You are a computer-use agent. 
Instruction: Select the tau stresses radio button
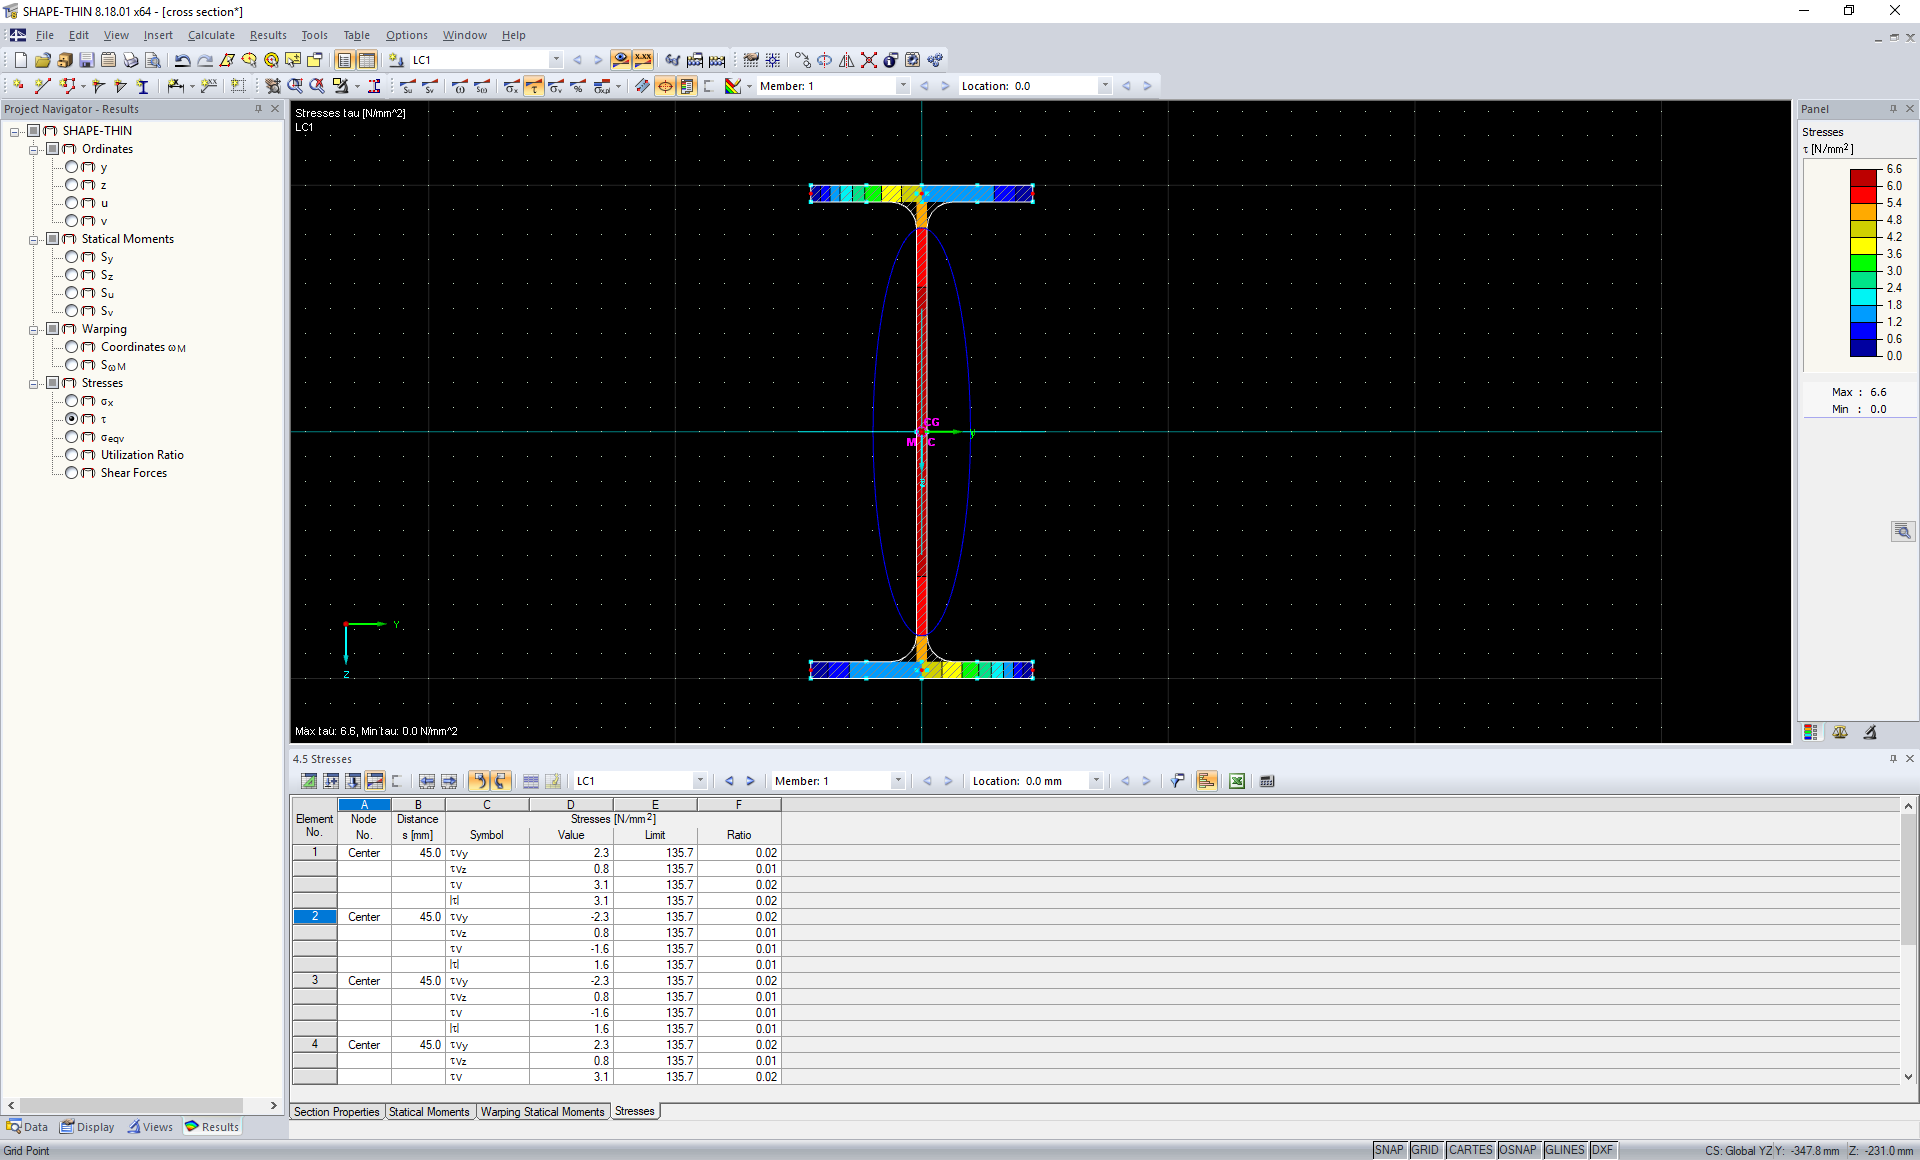pyautogui.click(x=72, y=419)
